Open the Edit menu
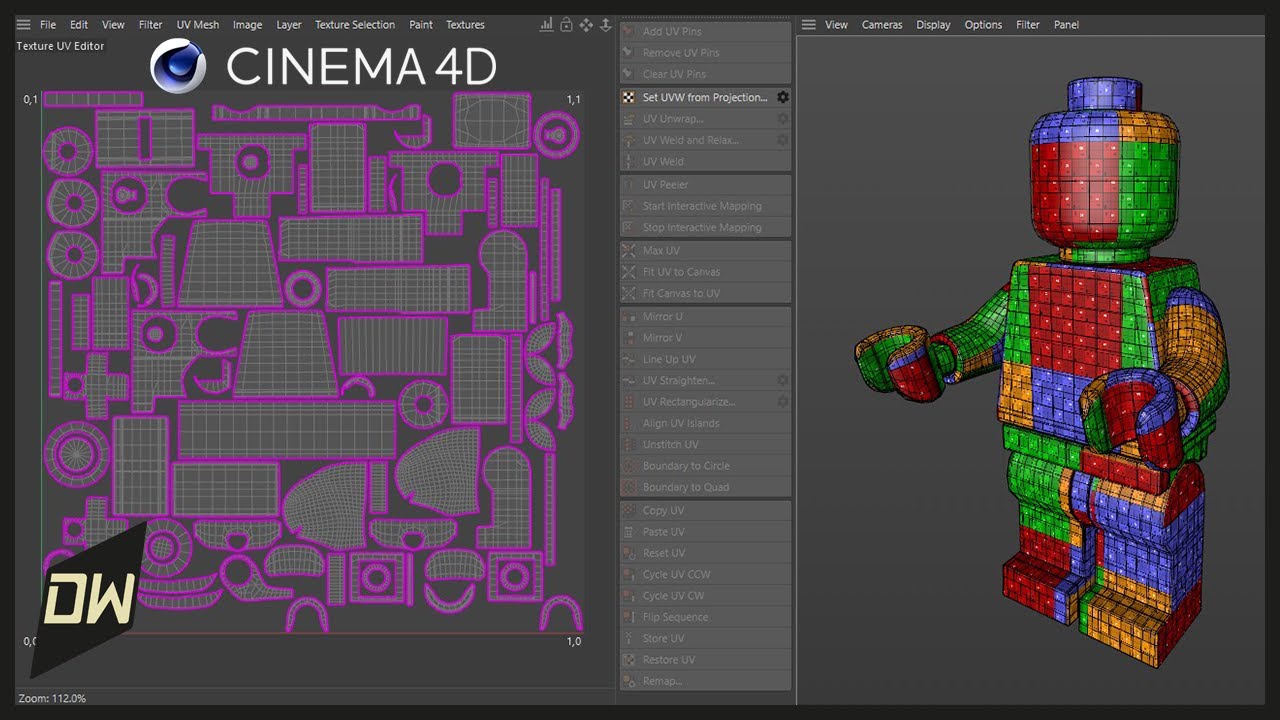The width and height of the screenshot is (1280, 720). tap(79, 25)
